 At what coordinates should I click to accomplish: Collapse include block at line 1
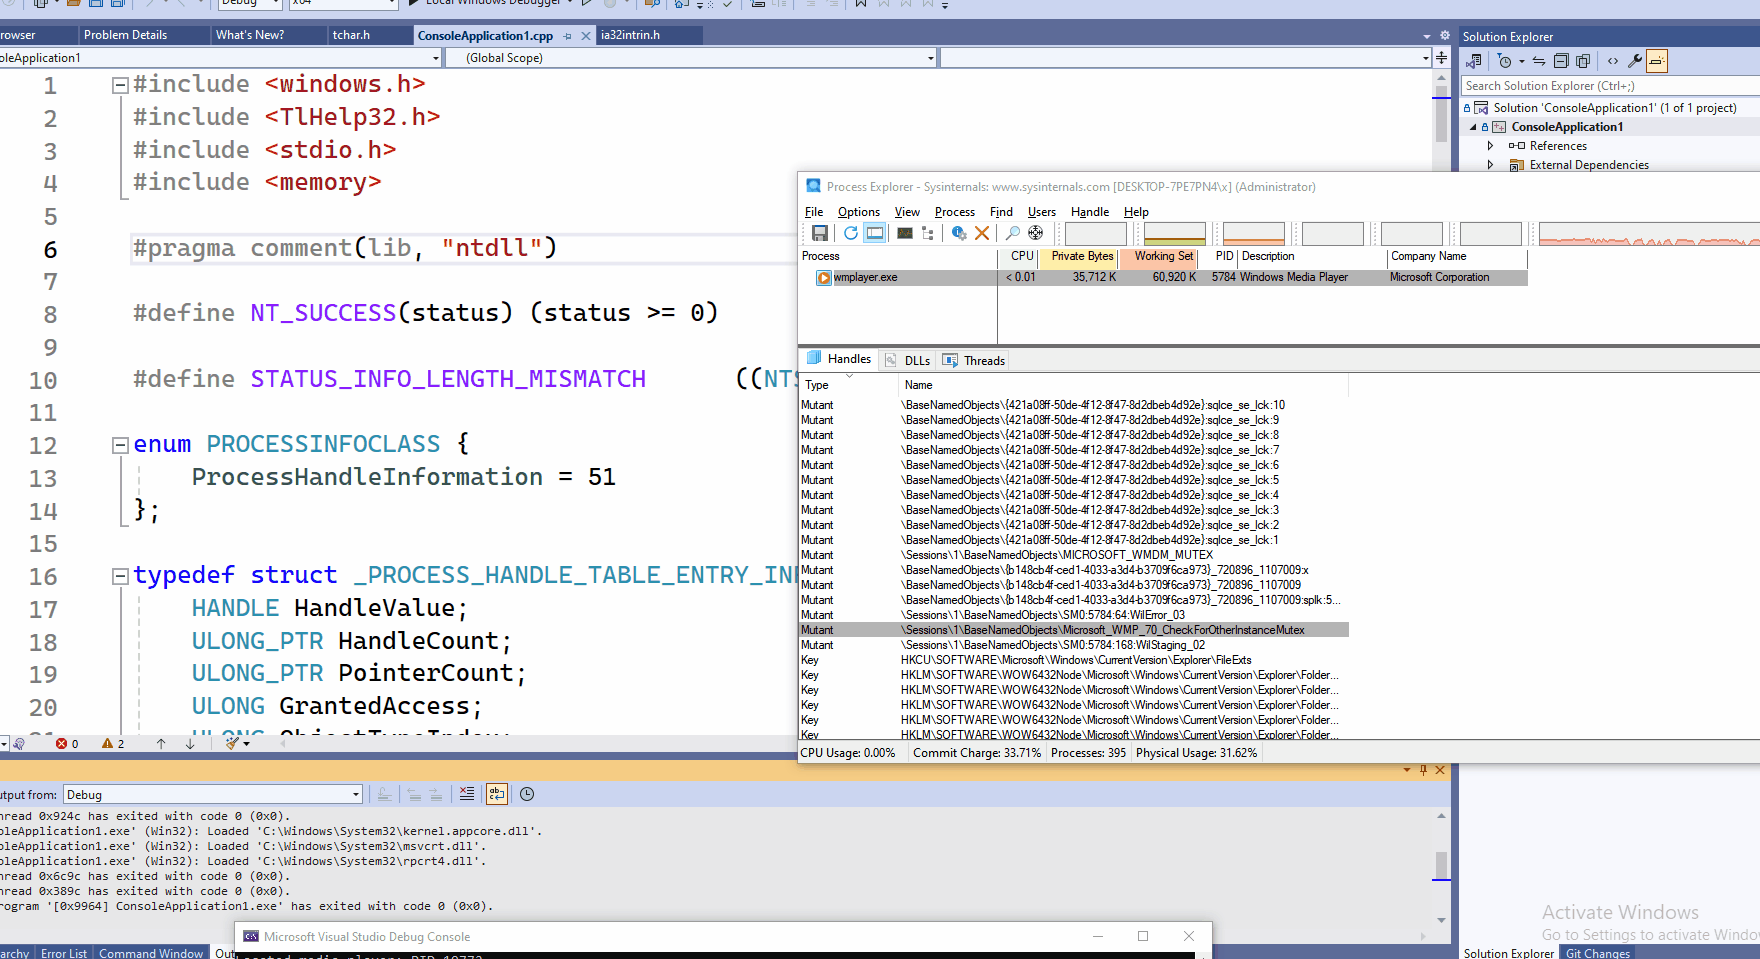[120, 85]
